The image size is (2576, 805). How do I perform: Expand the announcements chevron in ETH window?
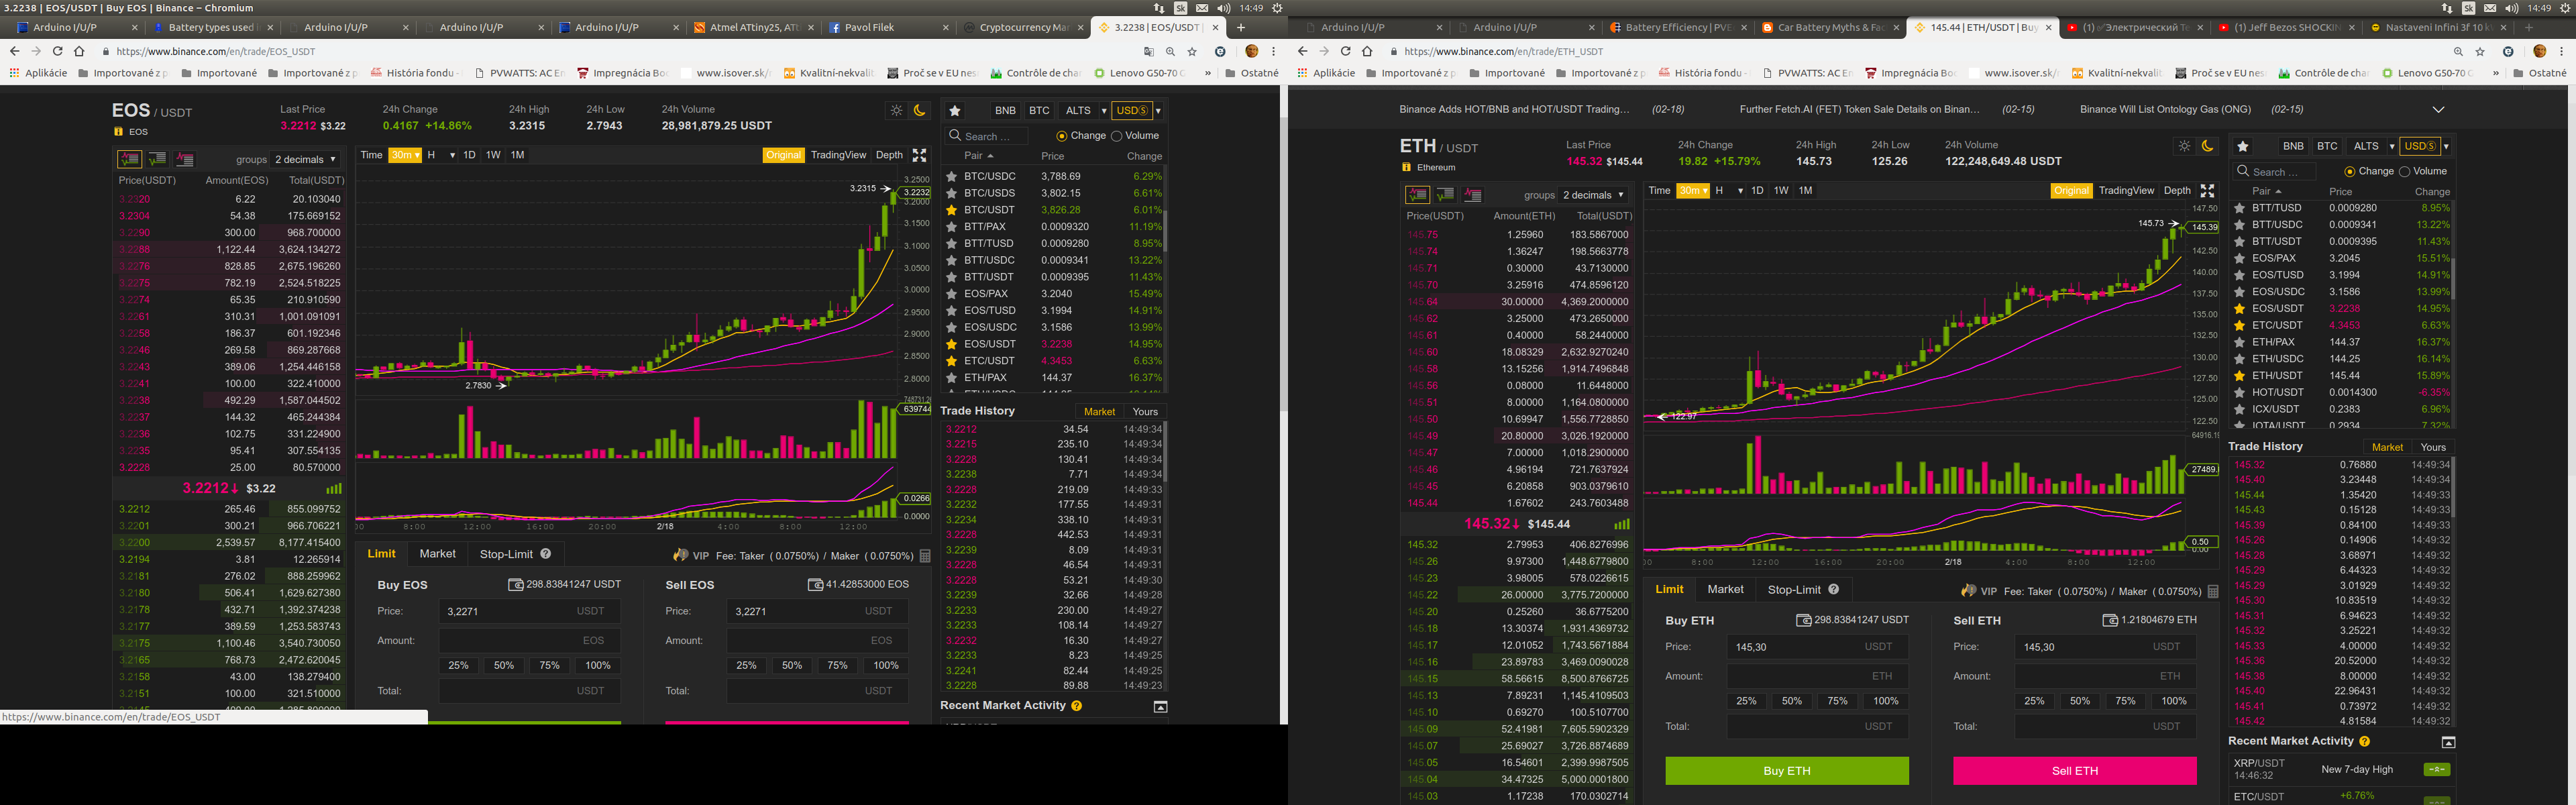pos(2438,109)
